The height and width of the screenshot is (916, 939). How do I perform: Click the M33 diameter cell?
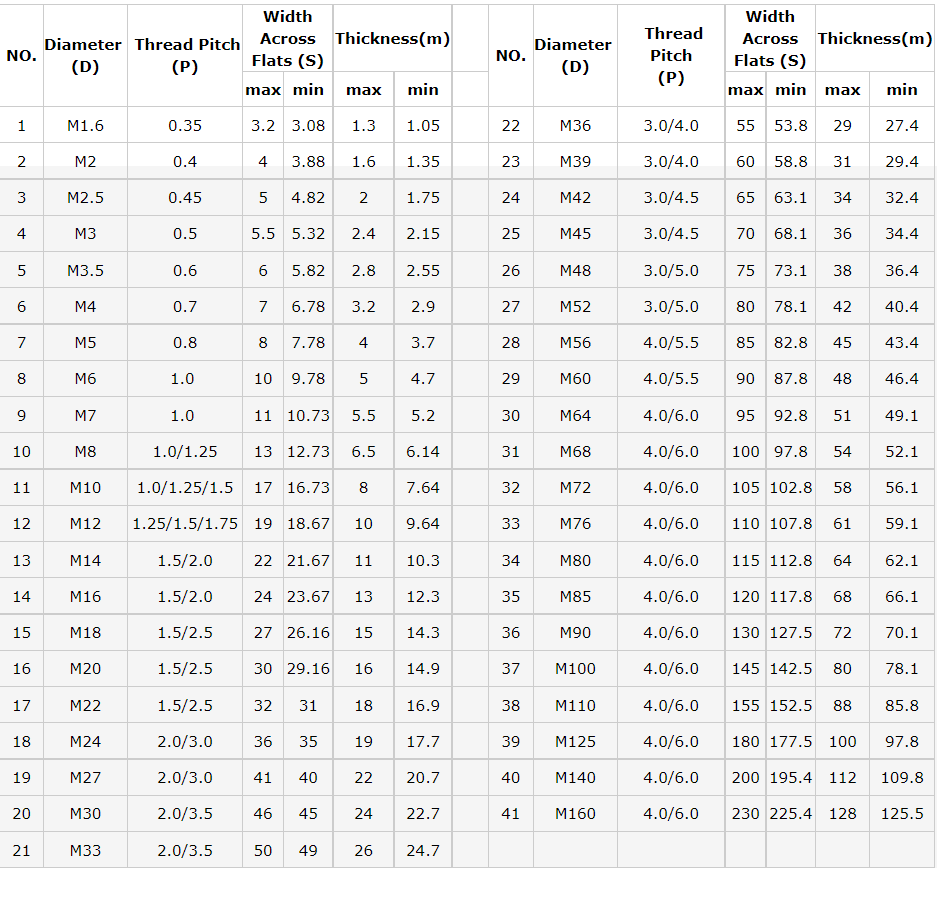tap(85, 850)
